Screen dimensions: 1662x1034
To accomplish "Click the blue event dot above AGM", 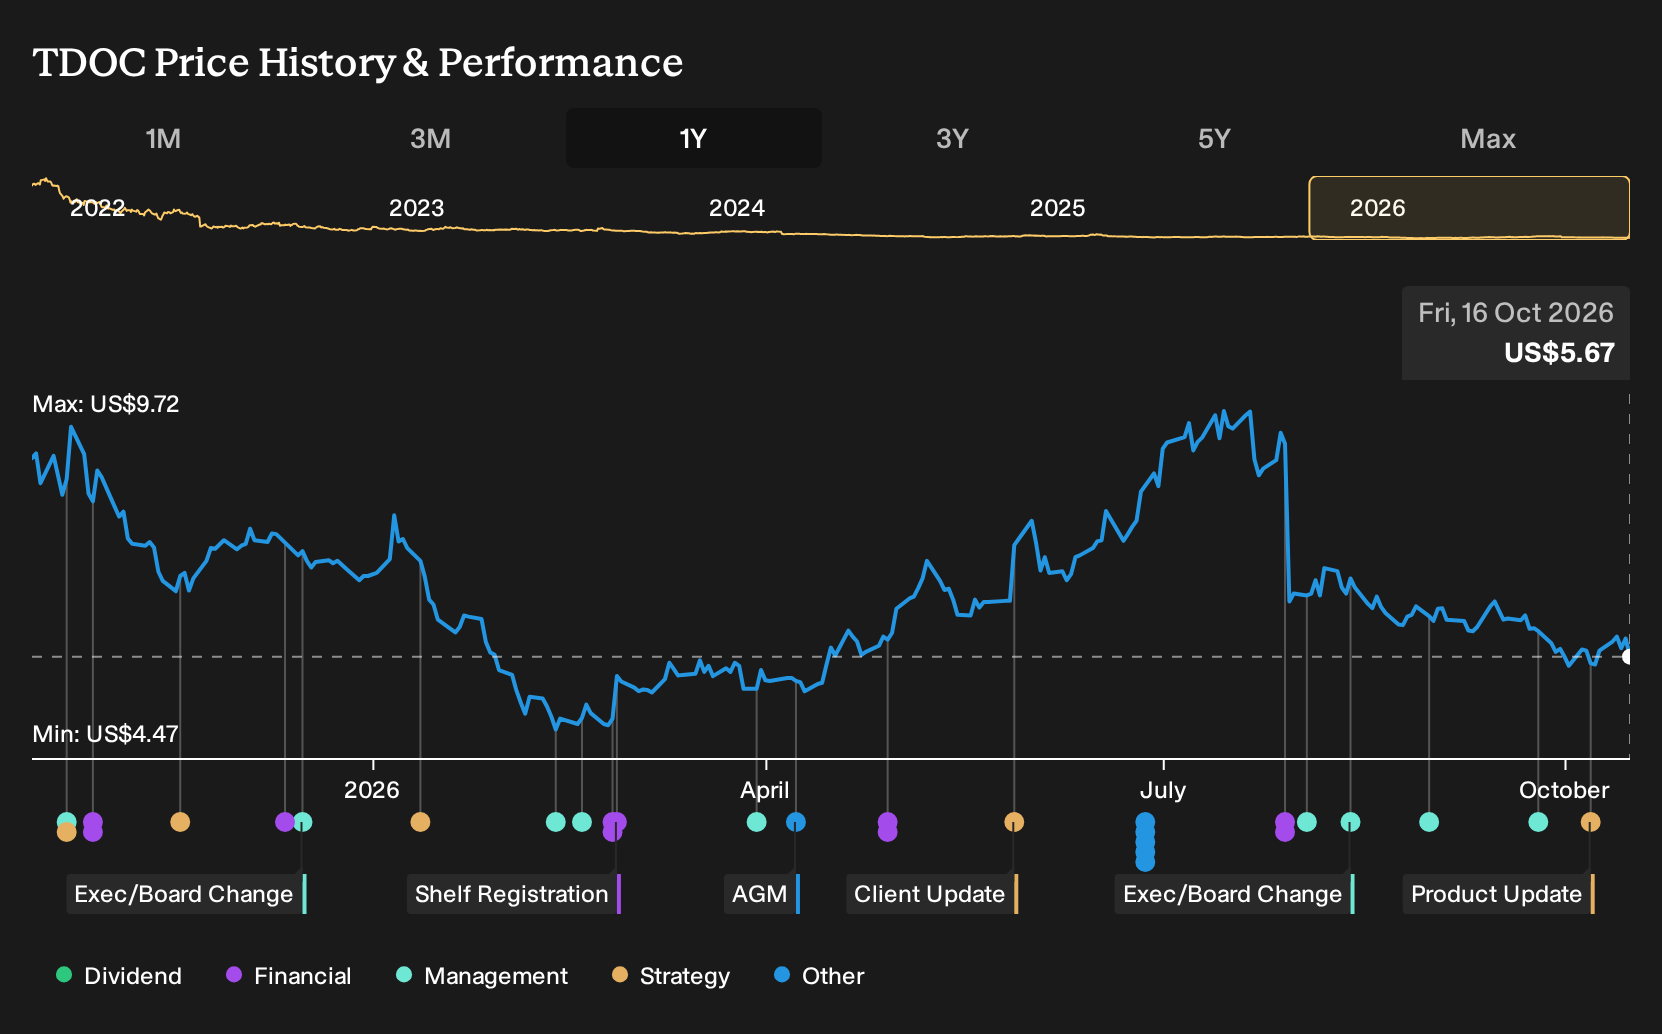I will [x=796, y=822].
